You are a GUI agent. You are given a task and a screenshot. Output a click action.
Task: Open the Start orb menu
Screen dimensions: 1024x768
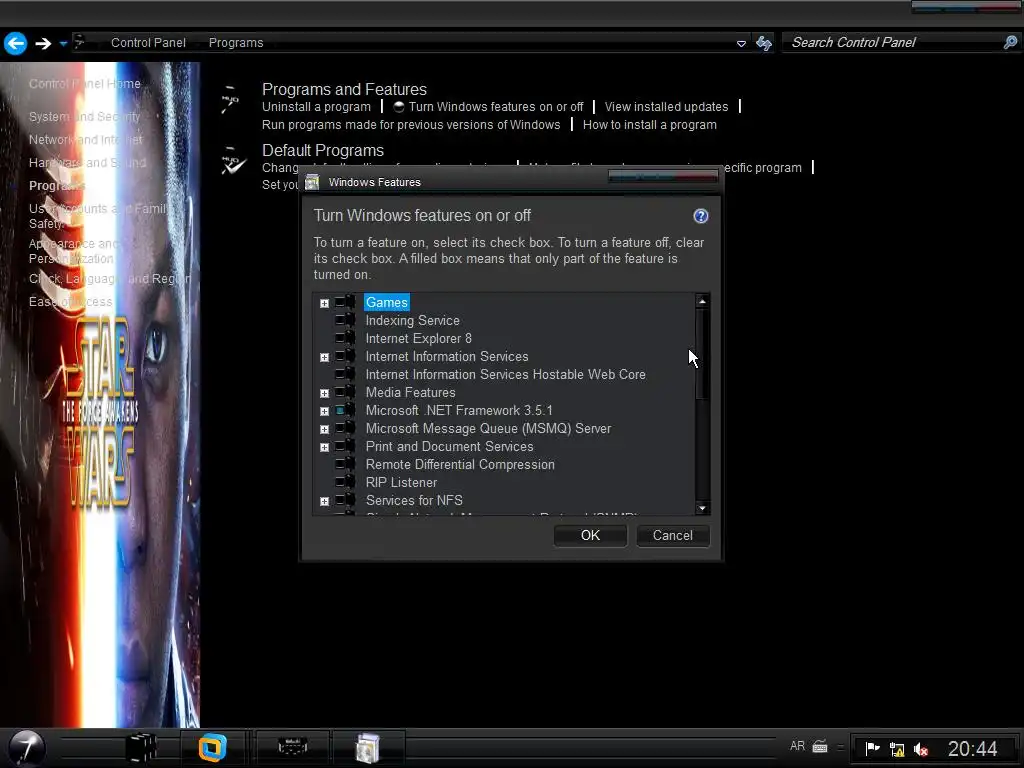(27, 748)
